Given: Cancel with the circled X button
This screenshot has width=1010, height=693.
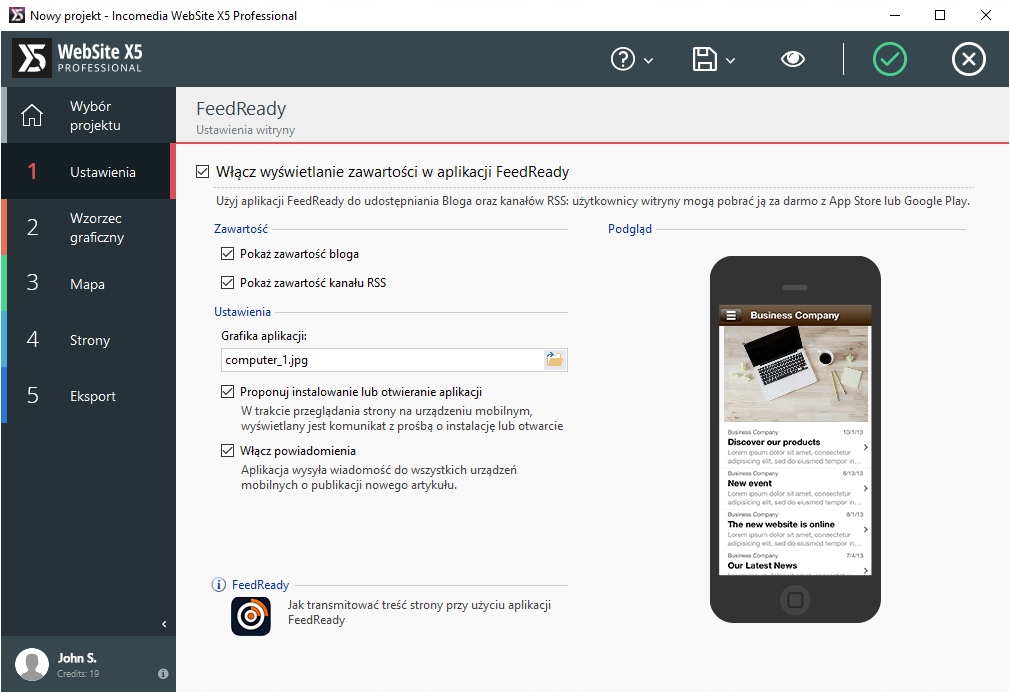Looking at the screenshot, I should coord(969,59).
